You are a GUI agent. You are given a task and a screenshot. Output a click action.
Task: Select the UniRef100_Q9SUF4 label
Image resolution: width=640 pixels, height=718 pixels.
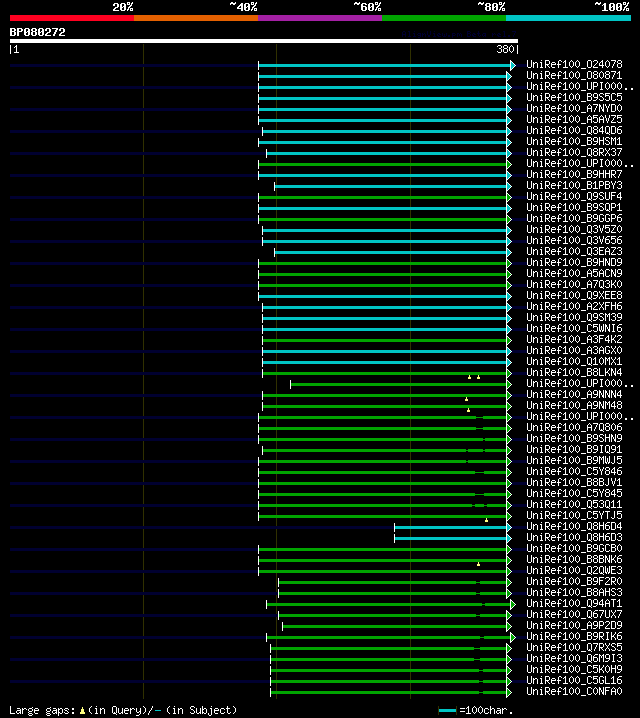pos(574,196)
